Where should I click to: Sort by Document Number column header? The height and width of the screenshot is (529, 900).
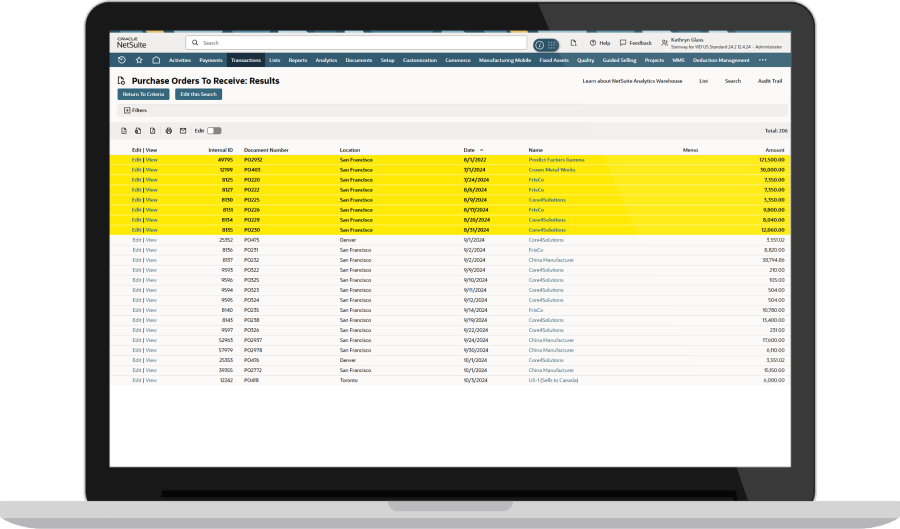click(x=266, y=150)
